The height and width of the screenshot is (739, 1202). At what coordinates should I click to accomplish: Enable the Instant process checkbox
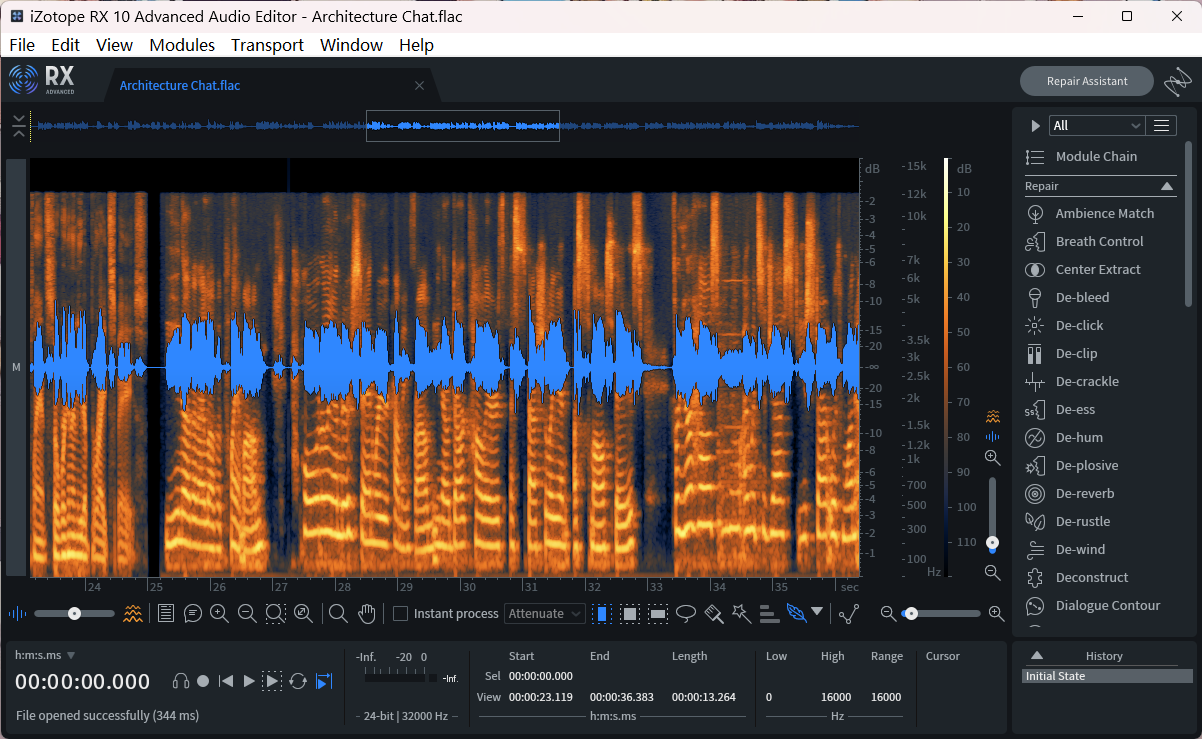[x=401, y=613]
